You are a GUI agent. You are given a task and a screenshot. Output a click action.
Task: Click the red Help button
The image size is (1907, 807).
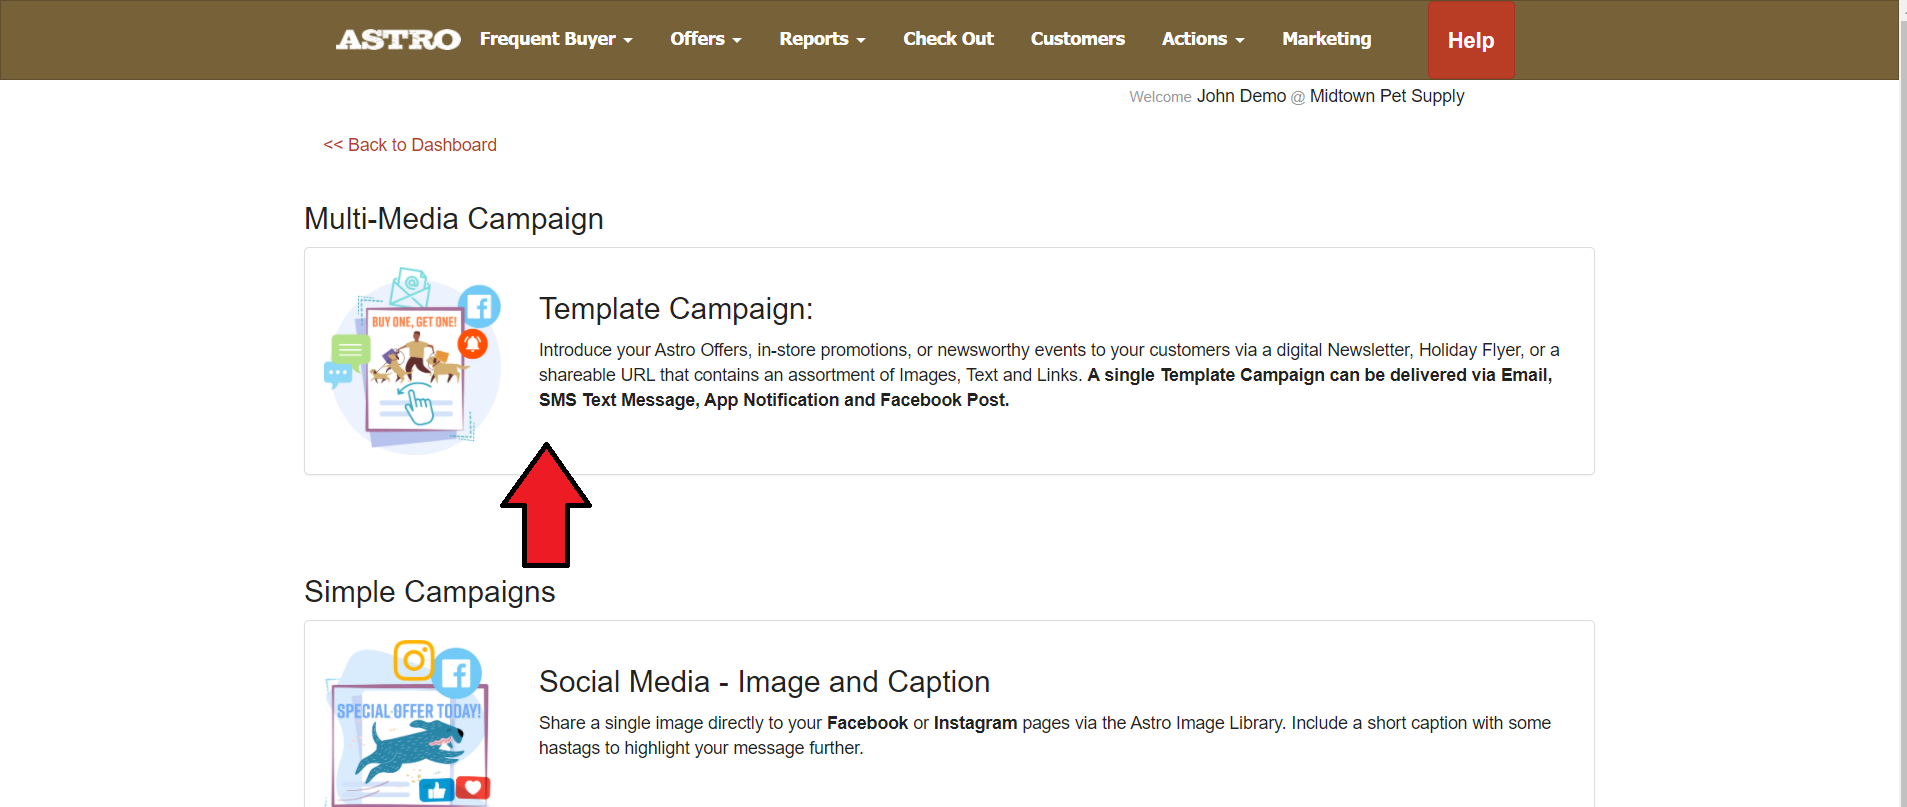[1471, 40]
